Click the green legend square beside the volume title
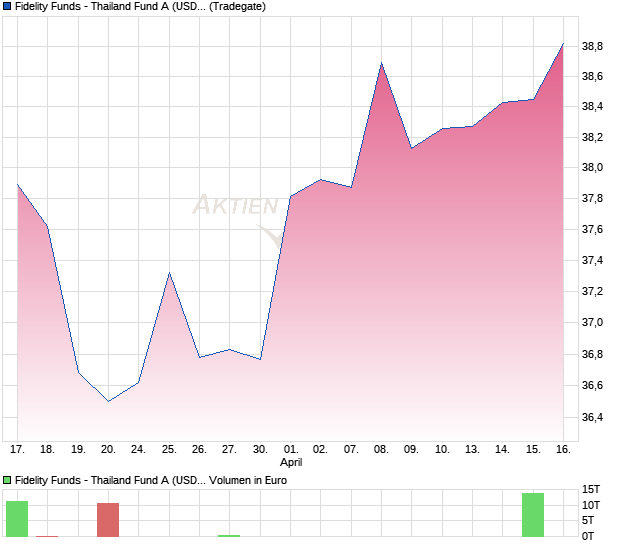 [7, 480]
